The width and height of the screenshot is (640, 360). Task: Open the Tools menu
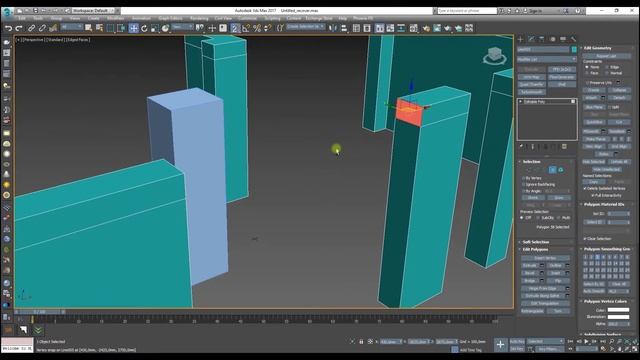click(x=38, y=19)
